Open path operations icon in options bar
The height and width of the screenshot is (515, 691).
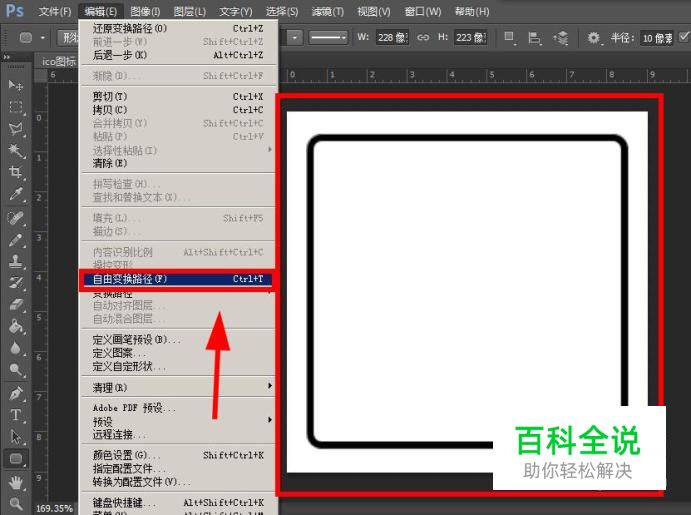point(509,38)
